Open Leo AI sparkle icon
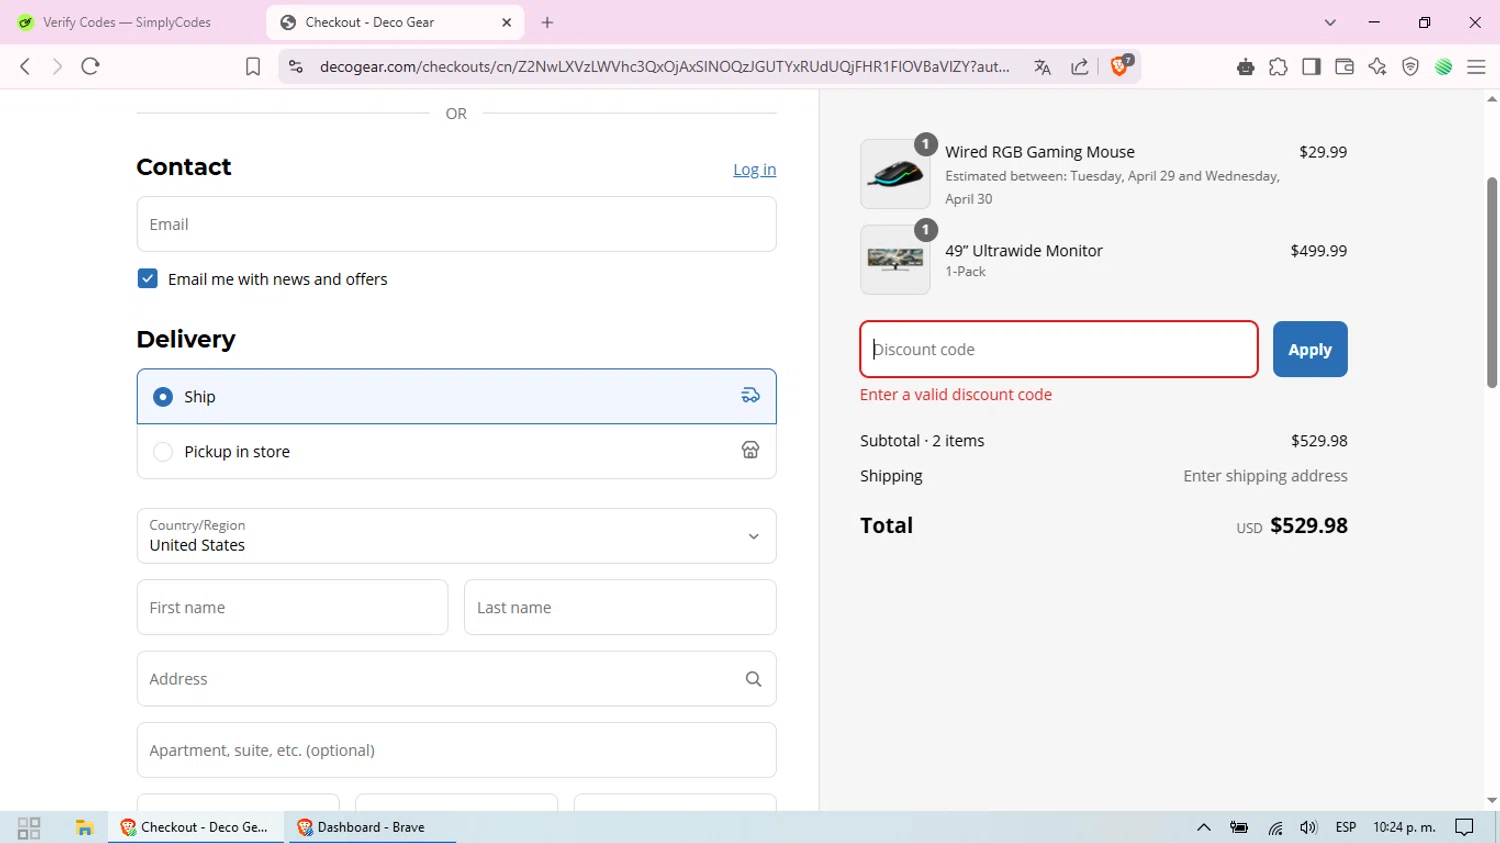 tap(1377, 67)
